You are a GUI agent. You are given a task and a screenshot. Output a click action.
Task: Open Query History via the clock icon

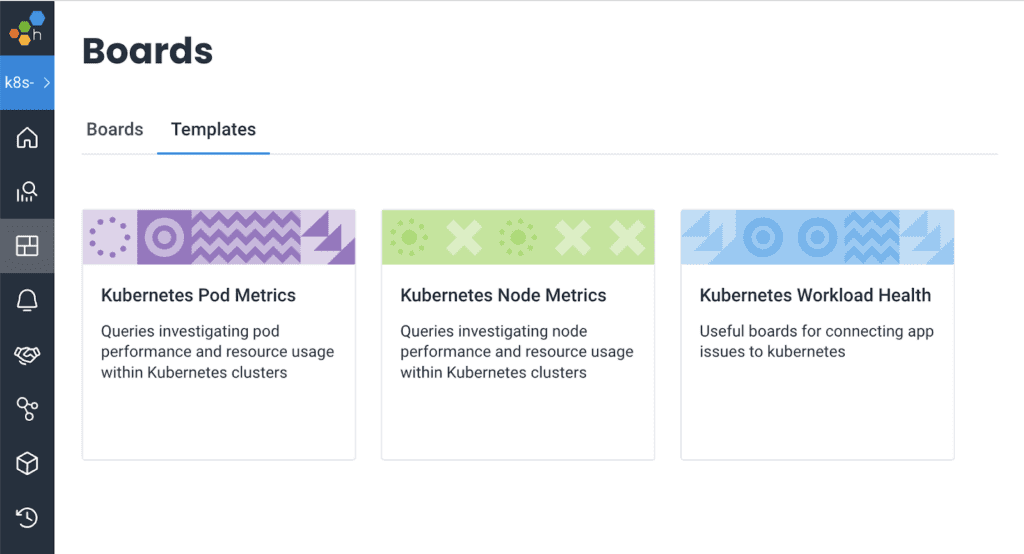pos(27,517)
